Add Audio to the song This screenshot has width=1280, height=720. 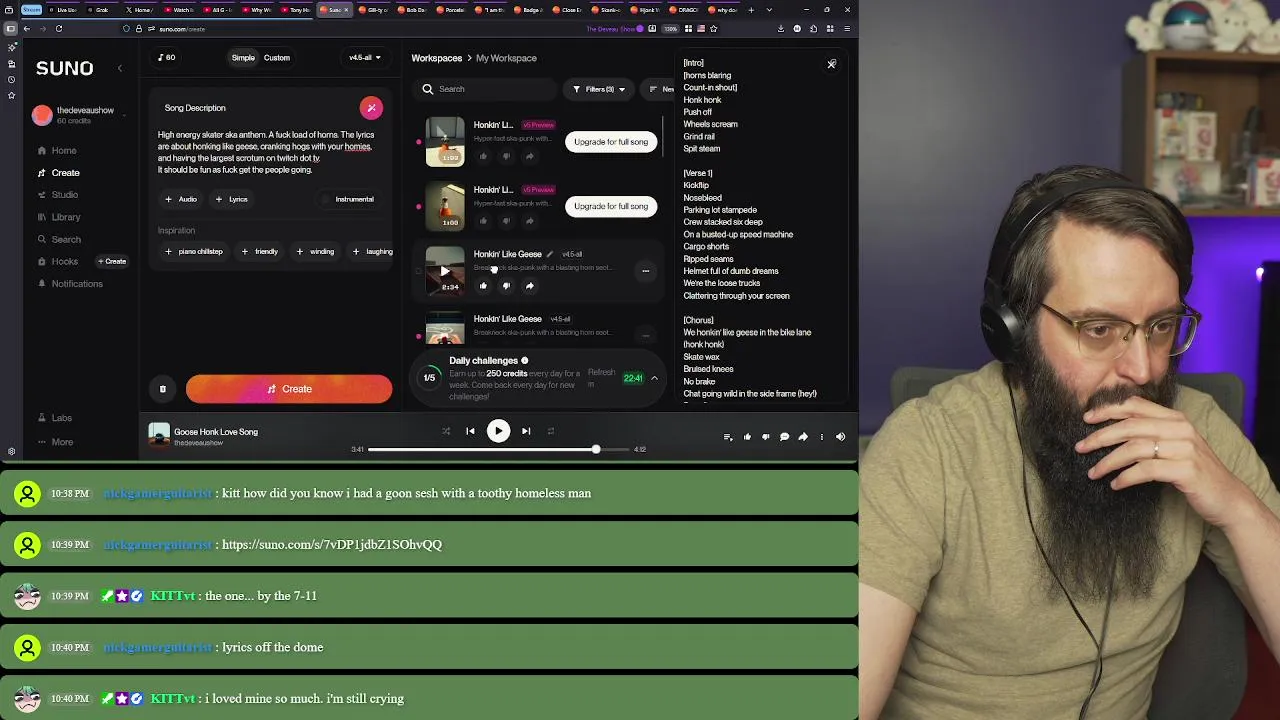click(181, 199)
